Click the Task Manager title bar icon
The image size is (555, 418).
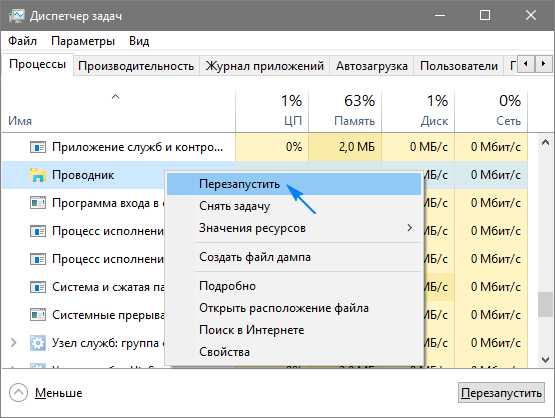point(17,16)
